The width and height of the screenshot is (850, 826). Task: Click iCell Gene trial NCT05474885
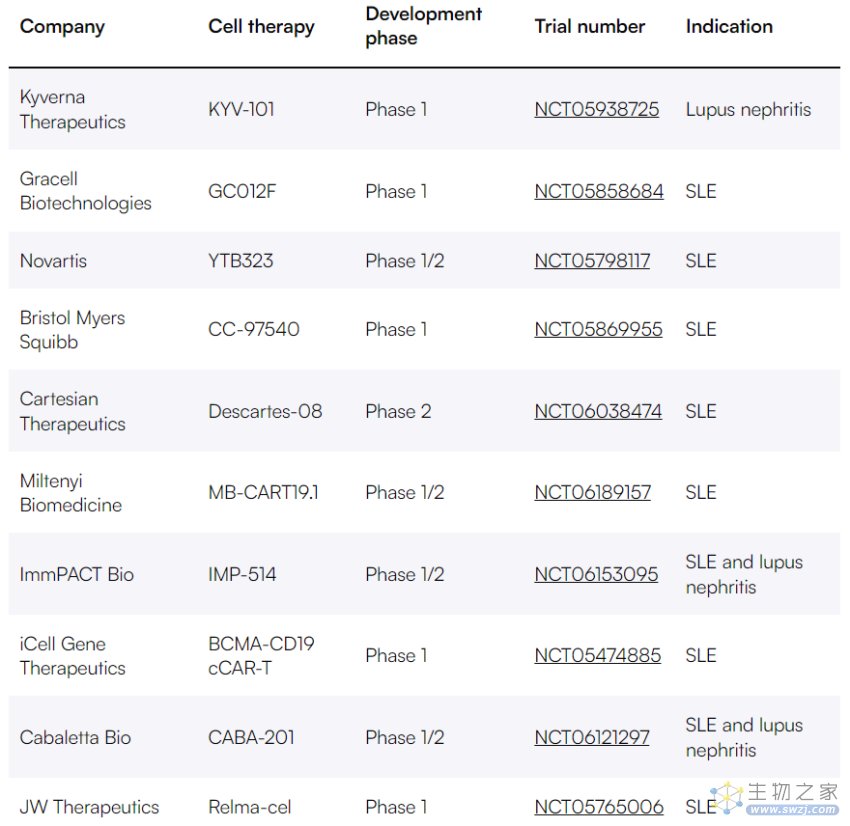tap(597, 655)
